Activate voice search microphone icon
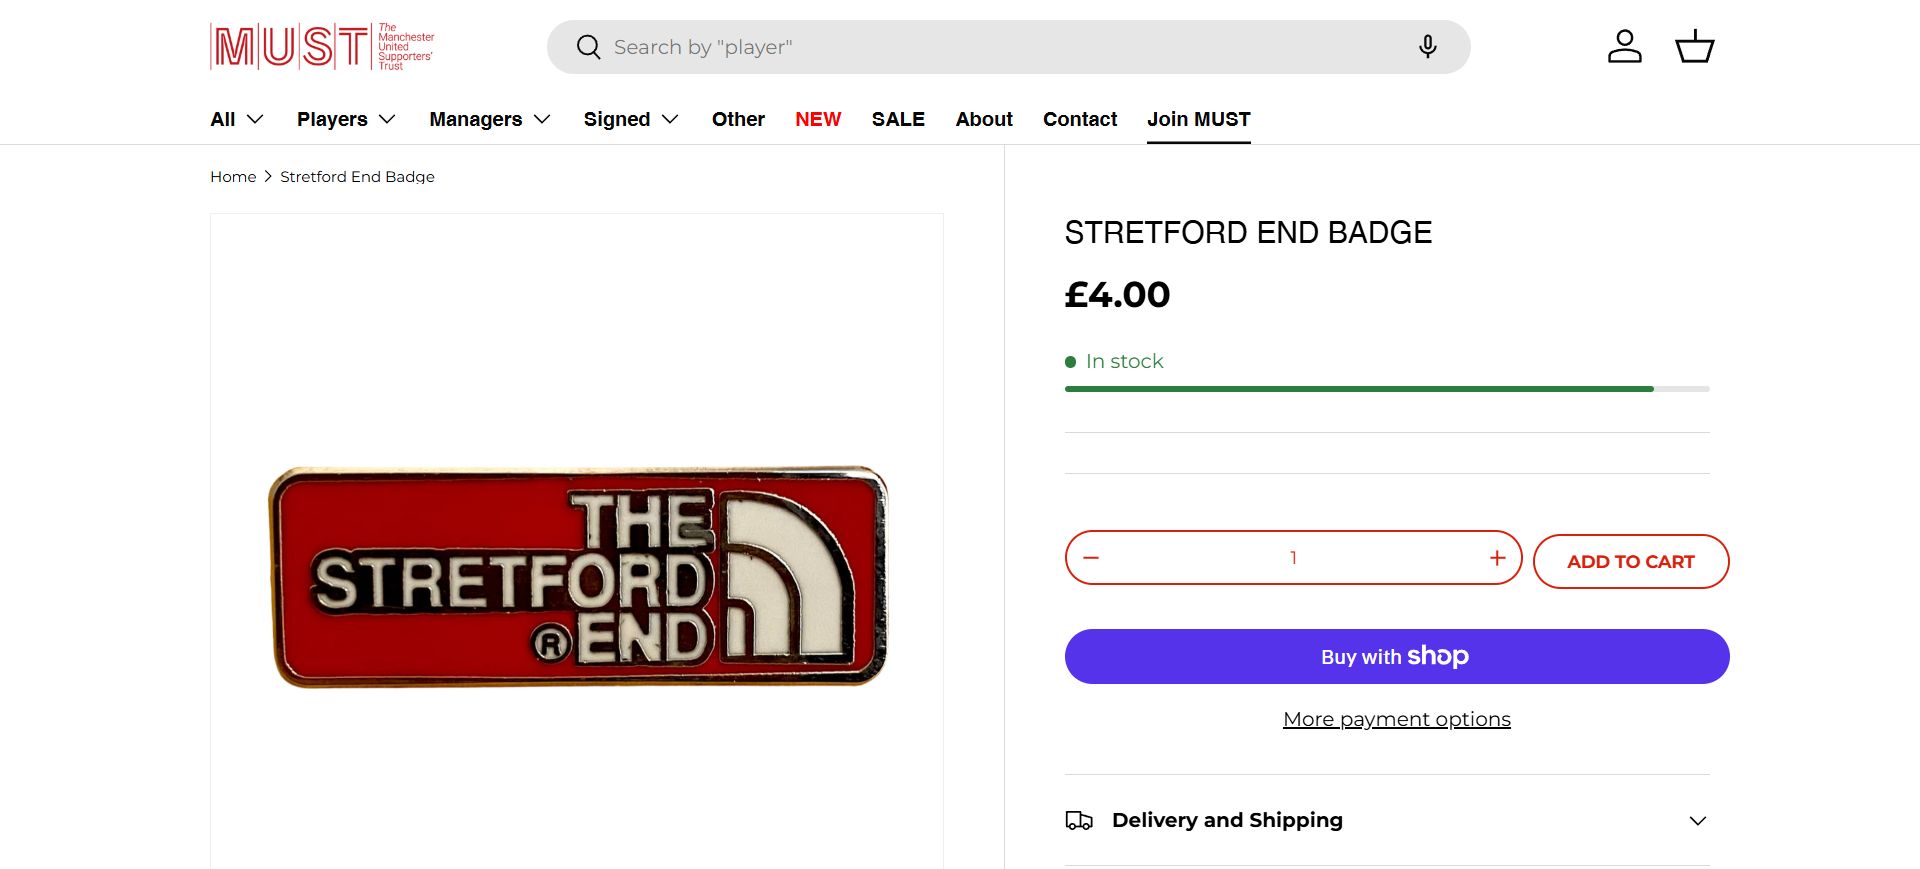 [1427, 47]
